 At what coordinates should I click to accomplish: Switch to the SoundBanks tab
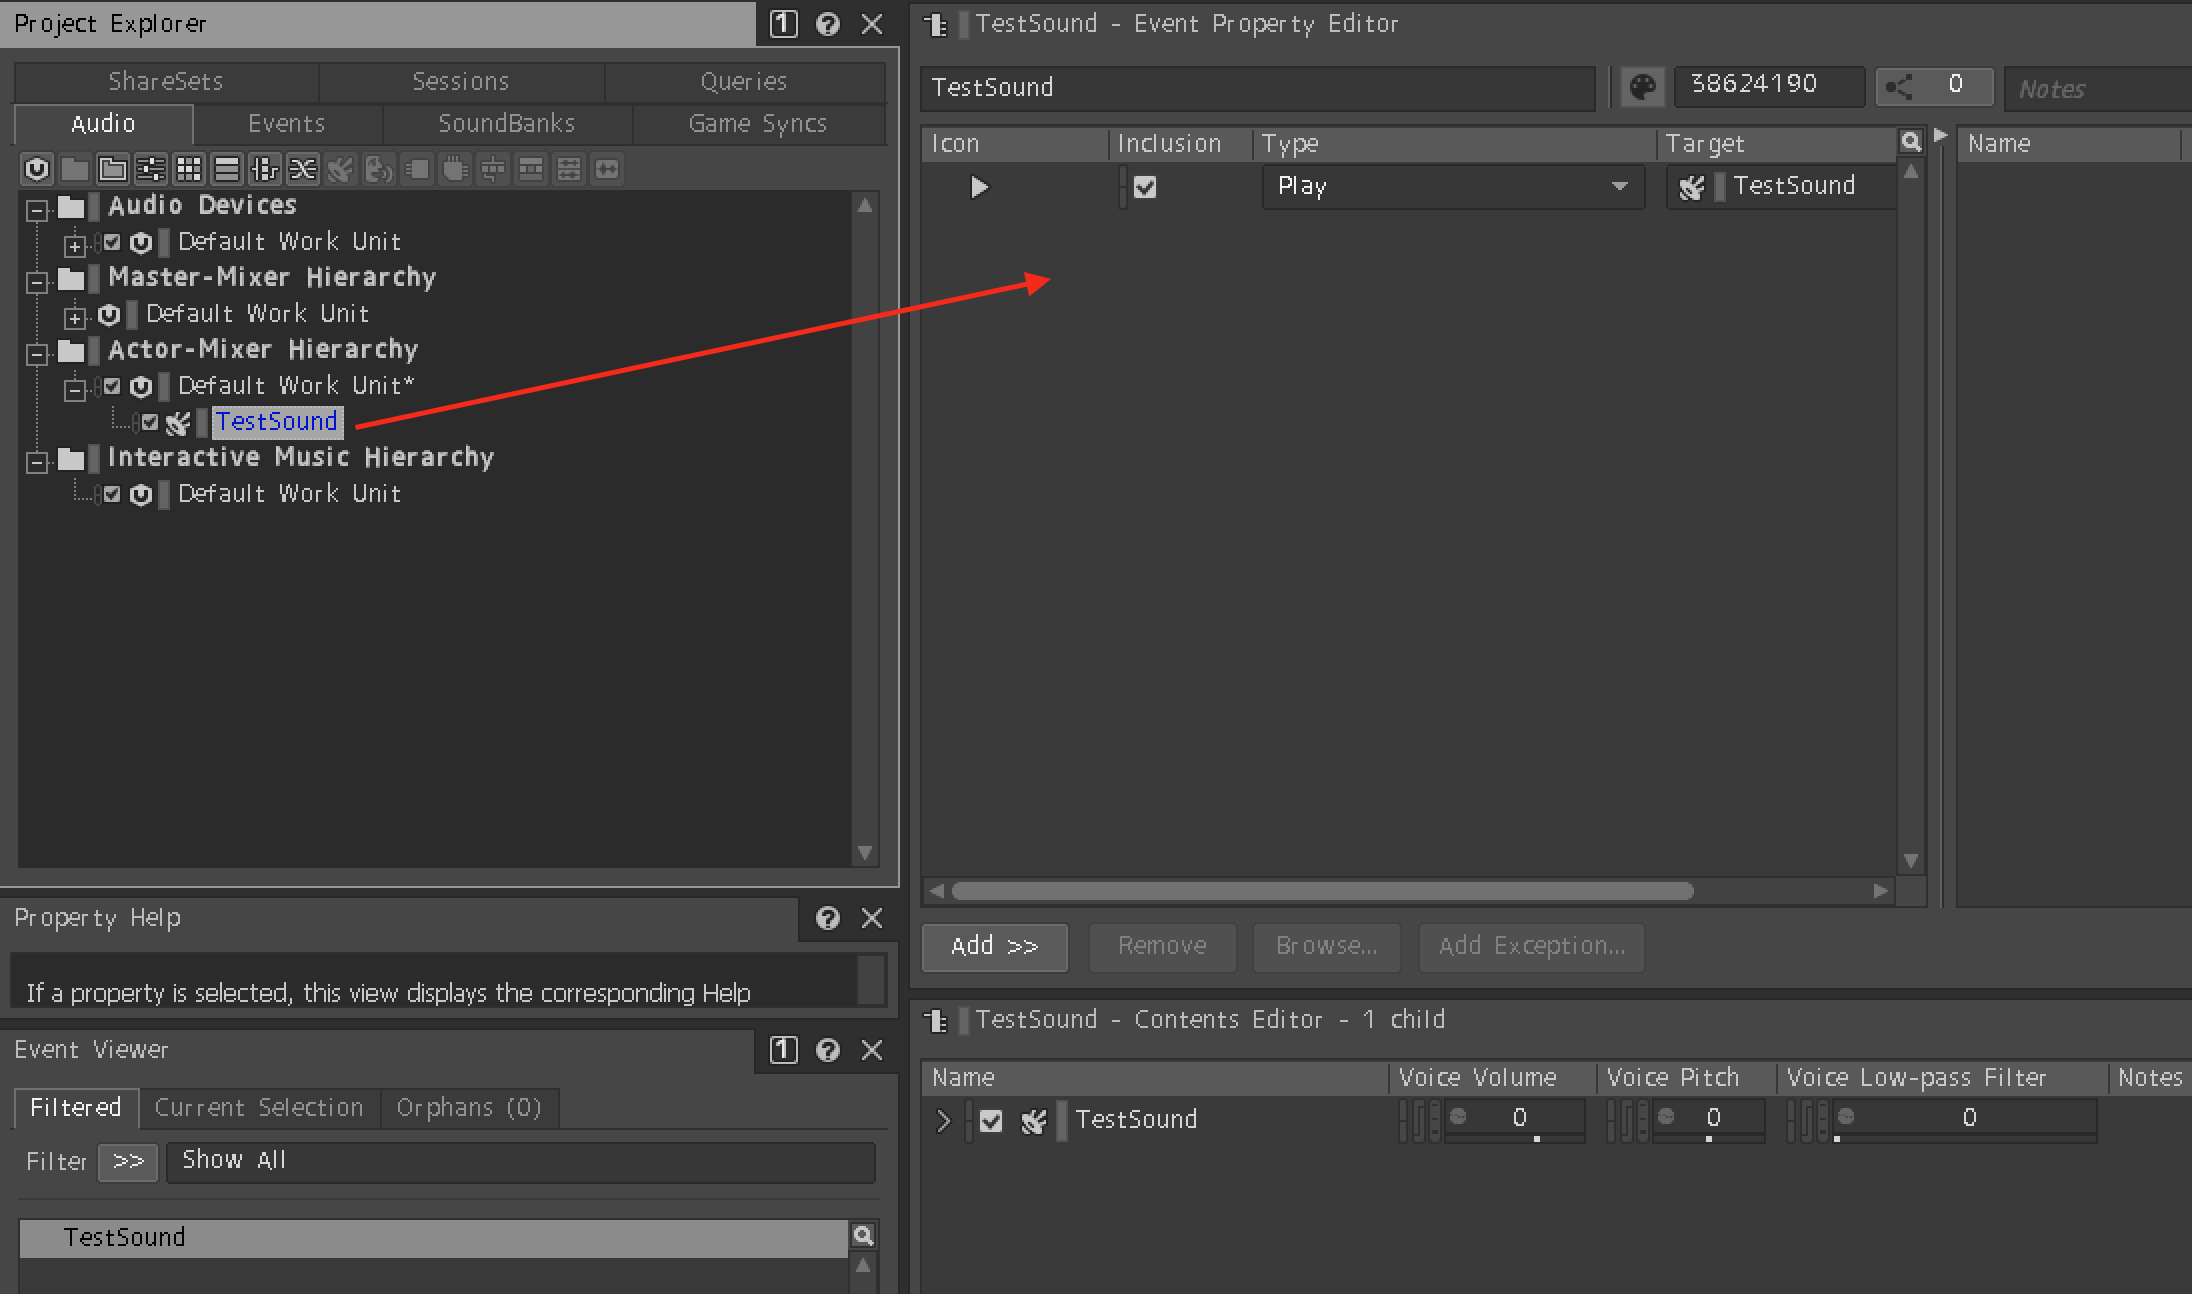click(506, 124)
